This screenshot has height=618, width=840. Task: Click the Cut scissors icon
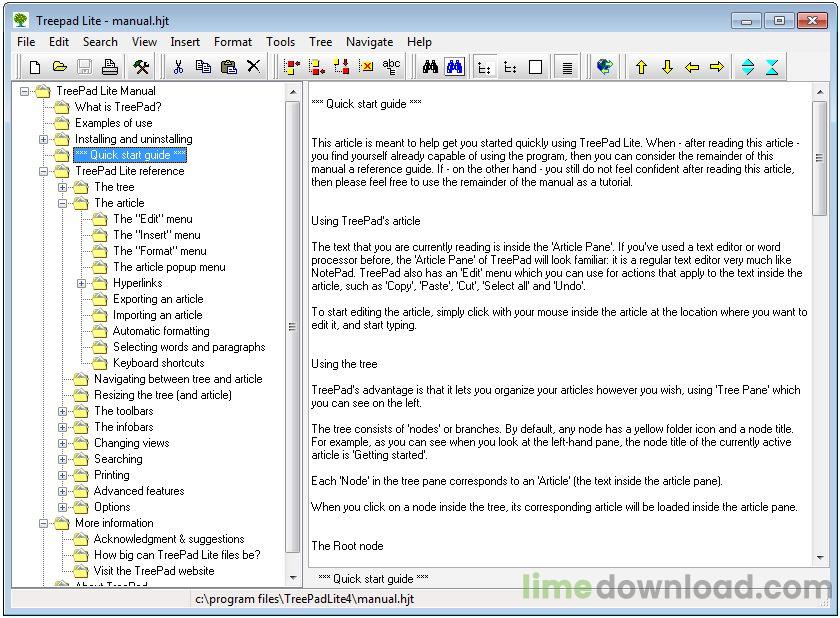(x=178, y=67)
